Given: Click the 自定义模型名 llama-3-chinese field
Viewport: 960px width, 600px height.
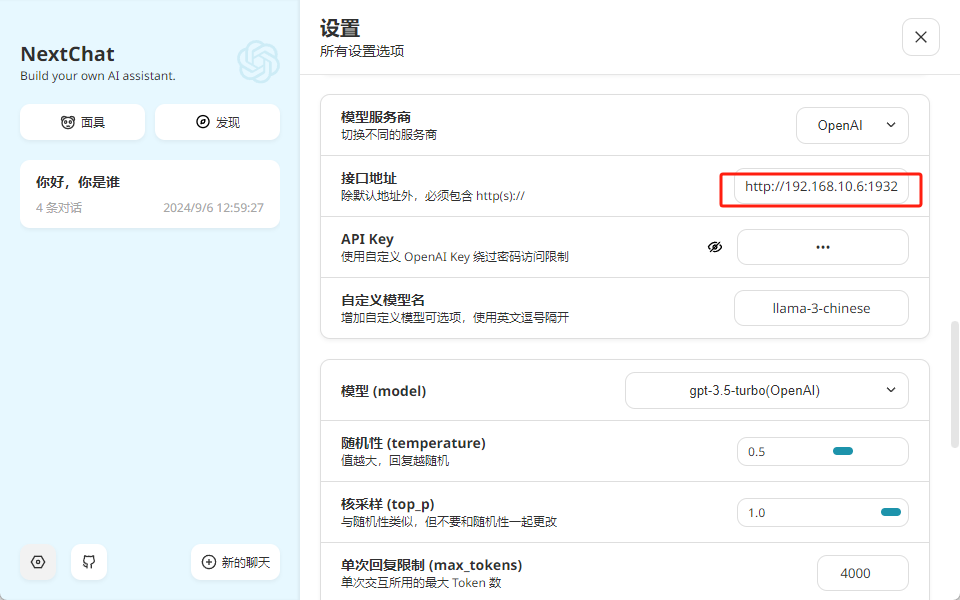Looking at the screenshot, I should click(x=821, y=308).
